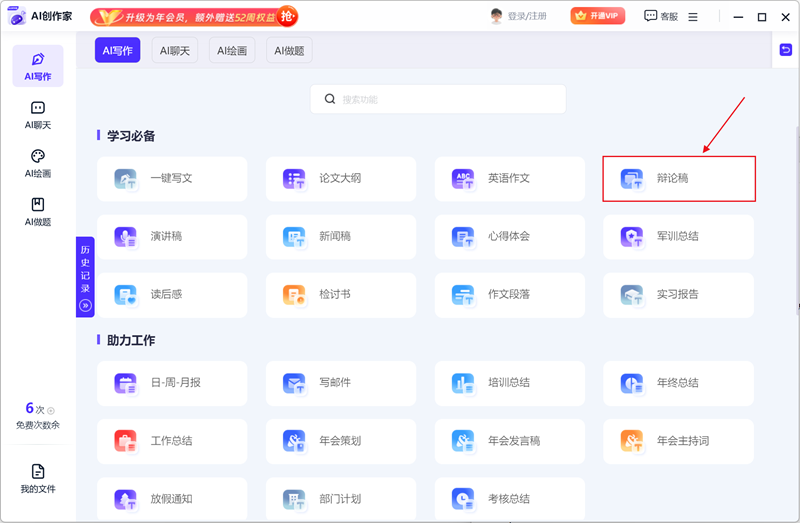This screenshot has height=523, width=800.
Task: Click the annual membership upgrade banner
Action: tap(194, 17)
